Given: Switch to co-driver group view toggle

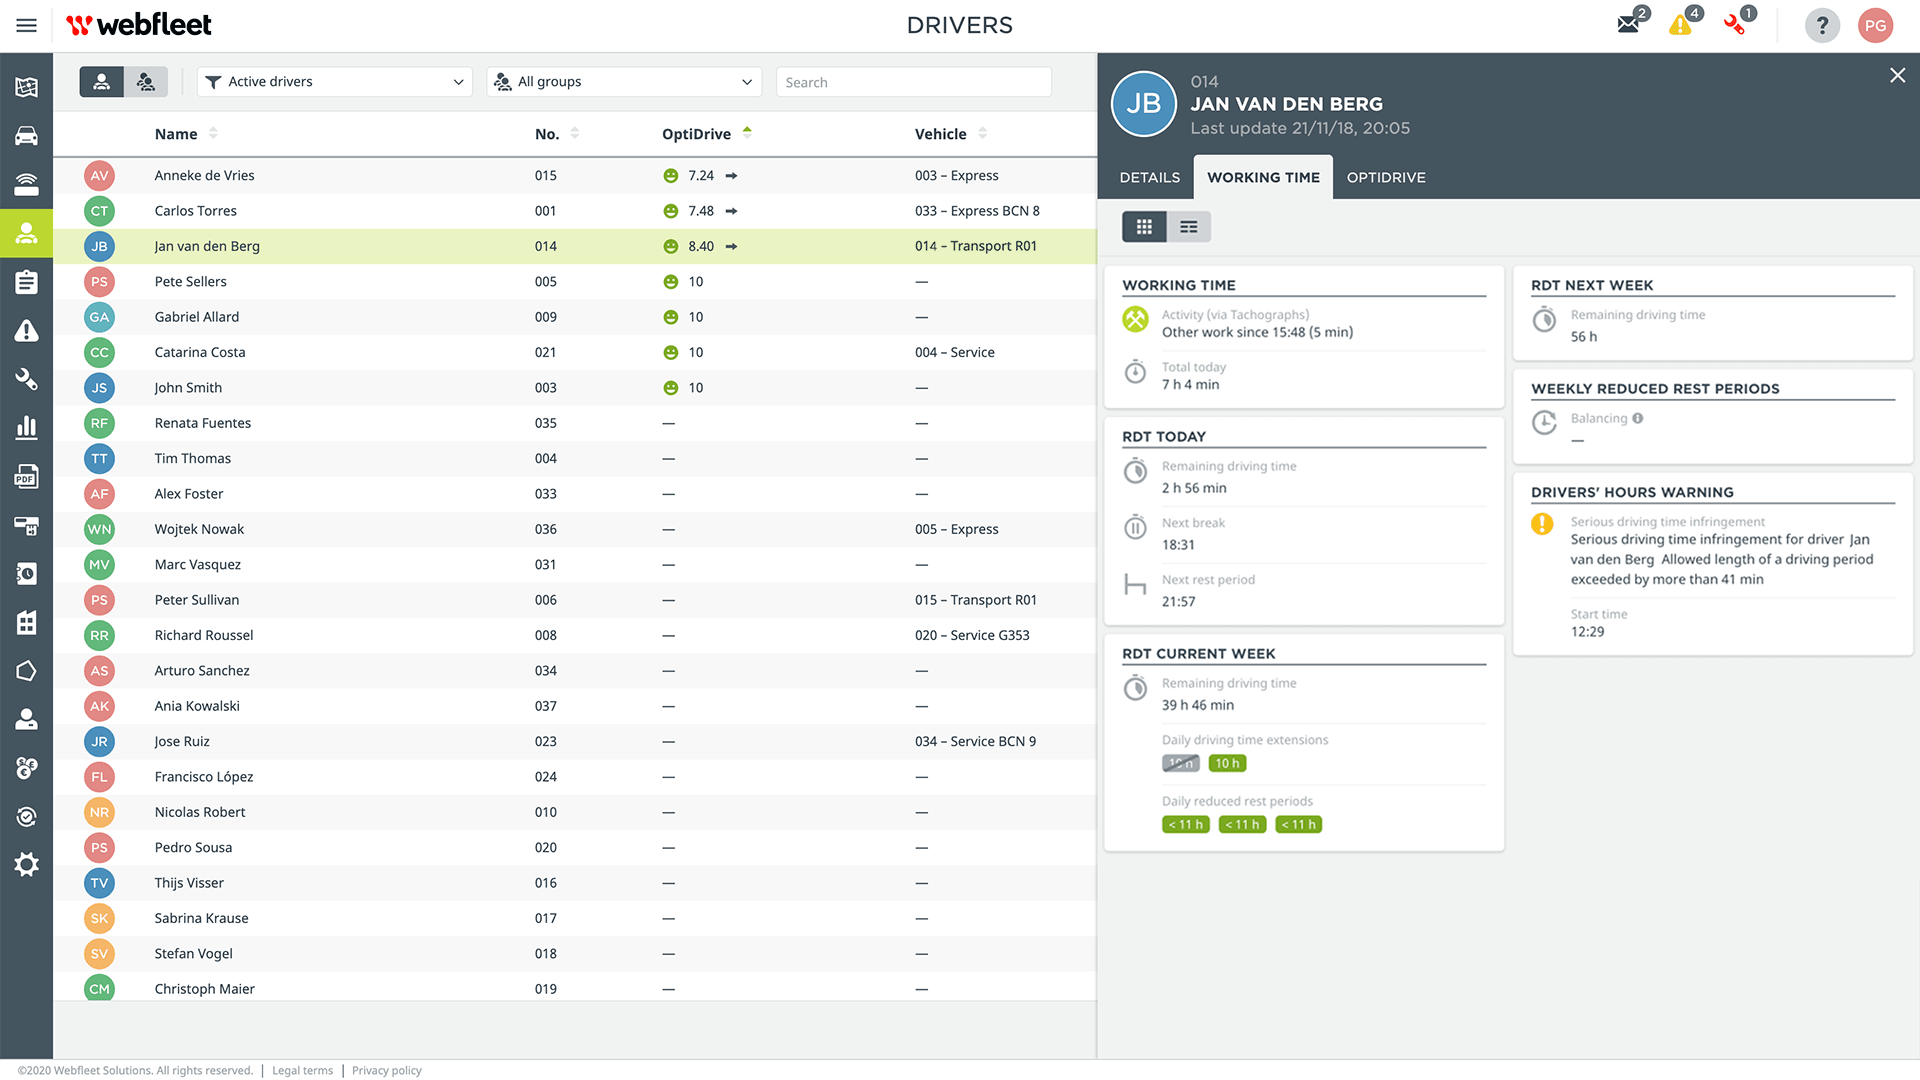Looking at the screenshot, I should coord(146,82).
